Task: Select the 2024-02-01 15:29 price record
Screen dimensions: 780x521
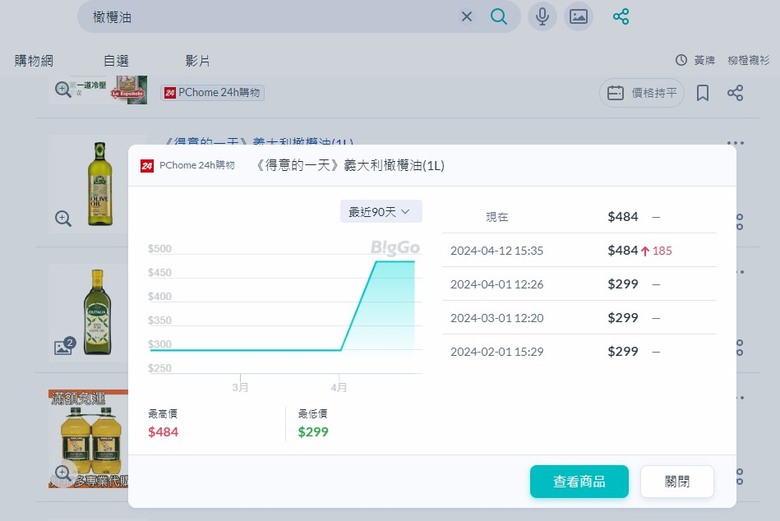Action: point(580,351)
